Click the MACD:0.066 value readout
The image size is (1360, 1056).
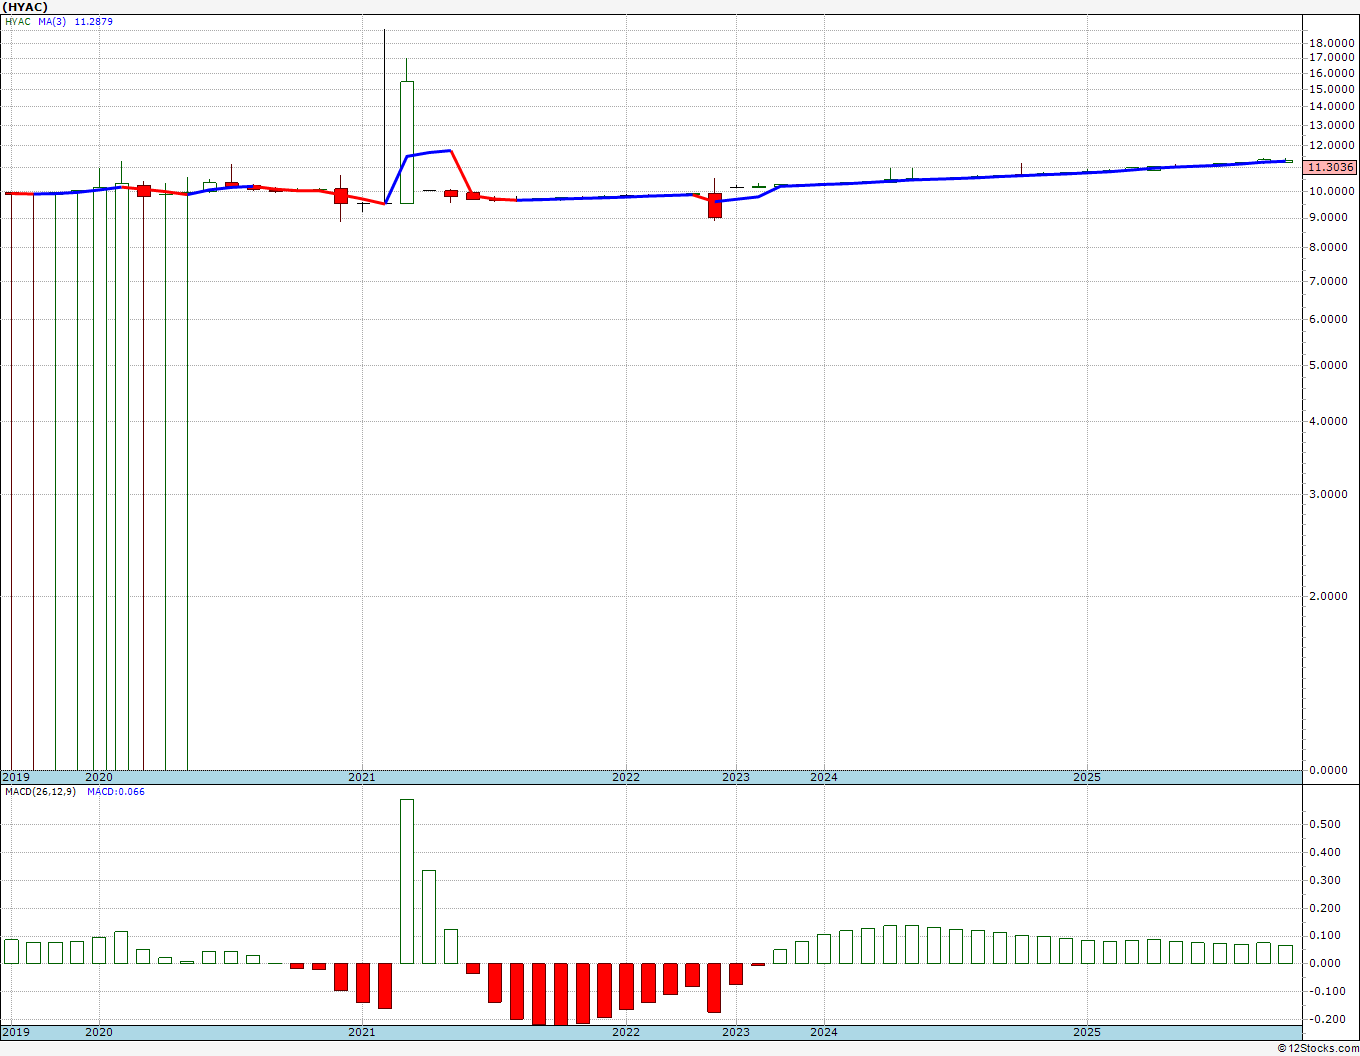116,792
